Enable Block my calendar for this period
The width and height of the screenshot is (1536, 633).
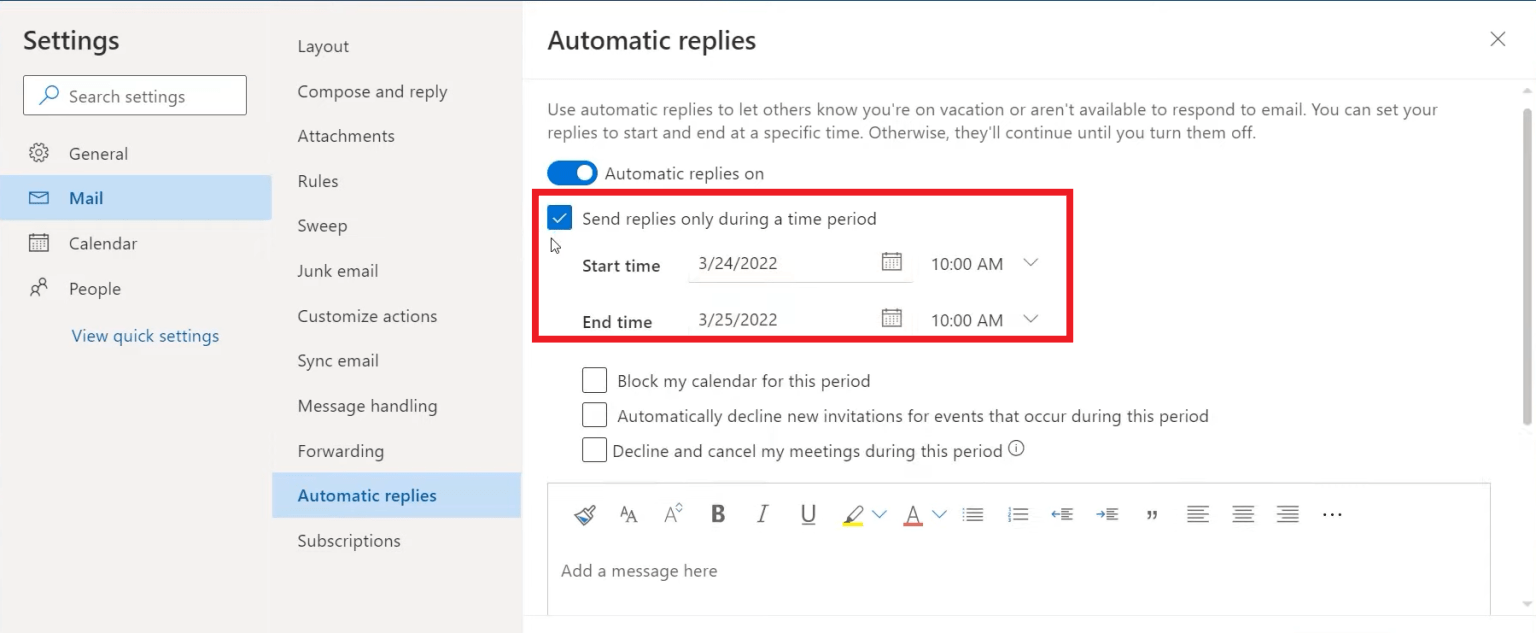coord(594,380)
